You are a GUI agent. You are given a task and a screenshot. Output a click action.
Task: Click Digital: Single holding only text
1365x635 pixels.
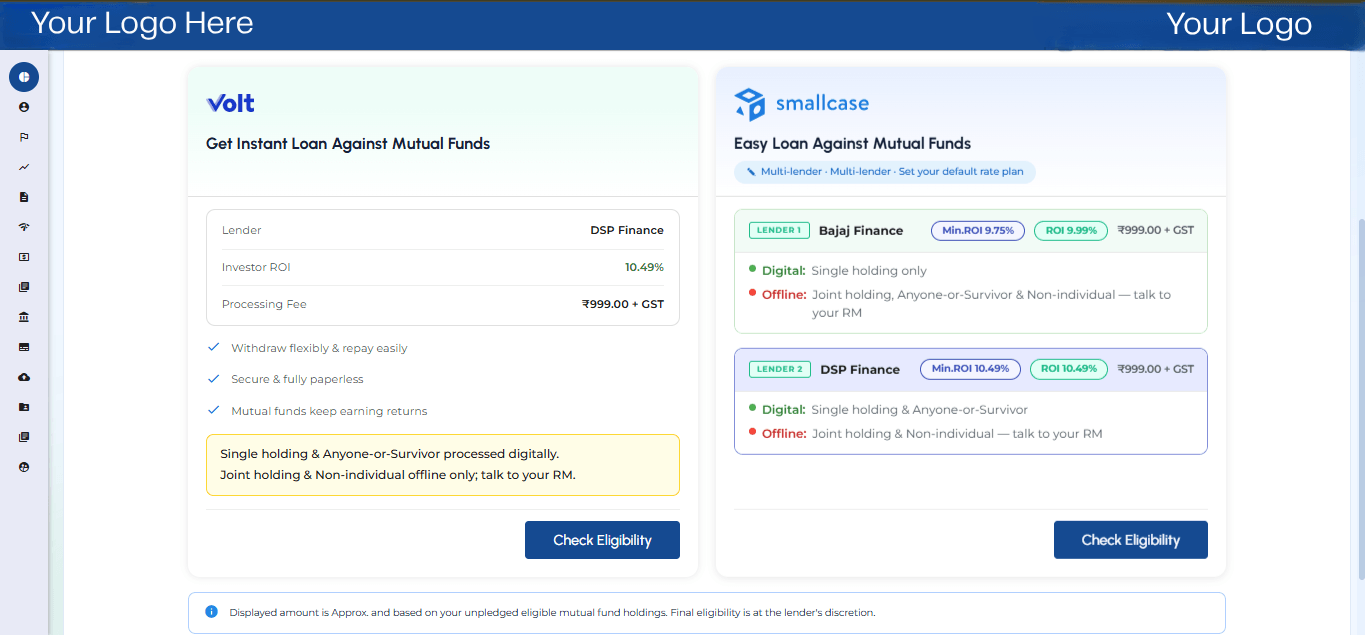(844, 271)
